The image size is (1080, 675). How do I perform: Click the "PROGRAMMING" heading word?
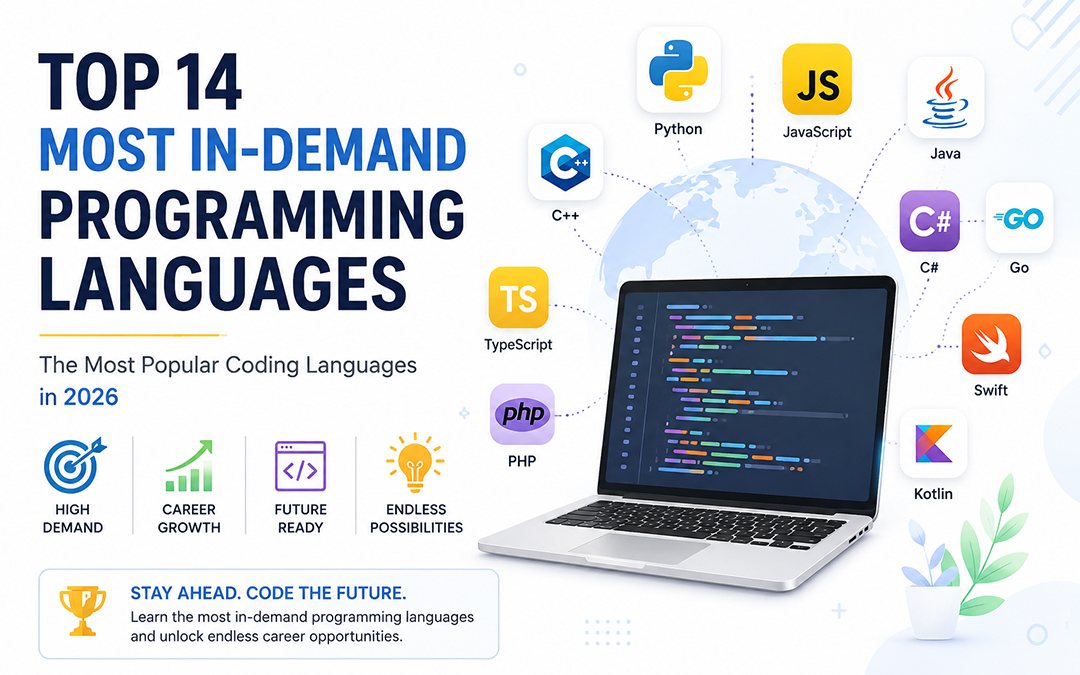click(251, 214)
